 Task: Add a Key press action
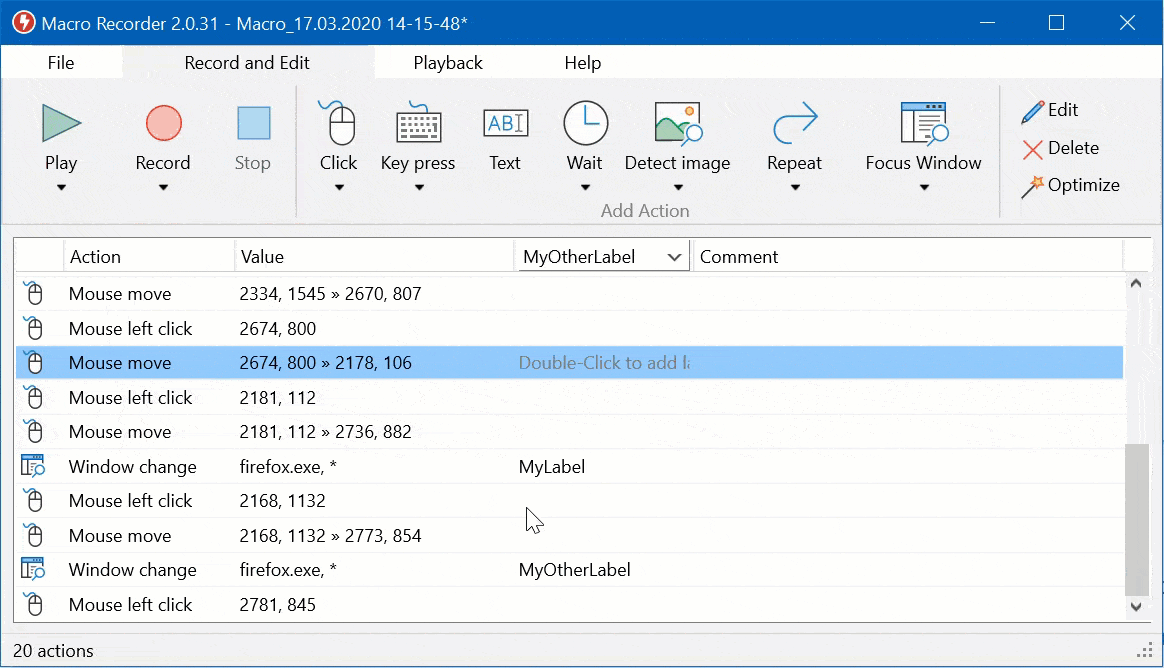418,124
